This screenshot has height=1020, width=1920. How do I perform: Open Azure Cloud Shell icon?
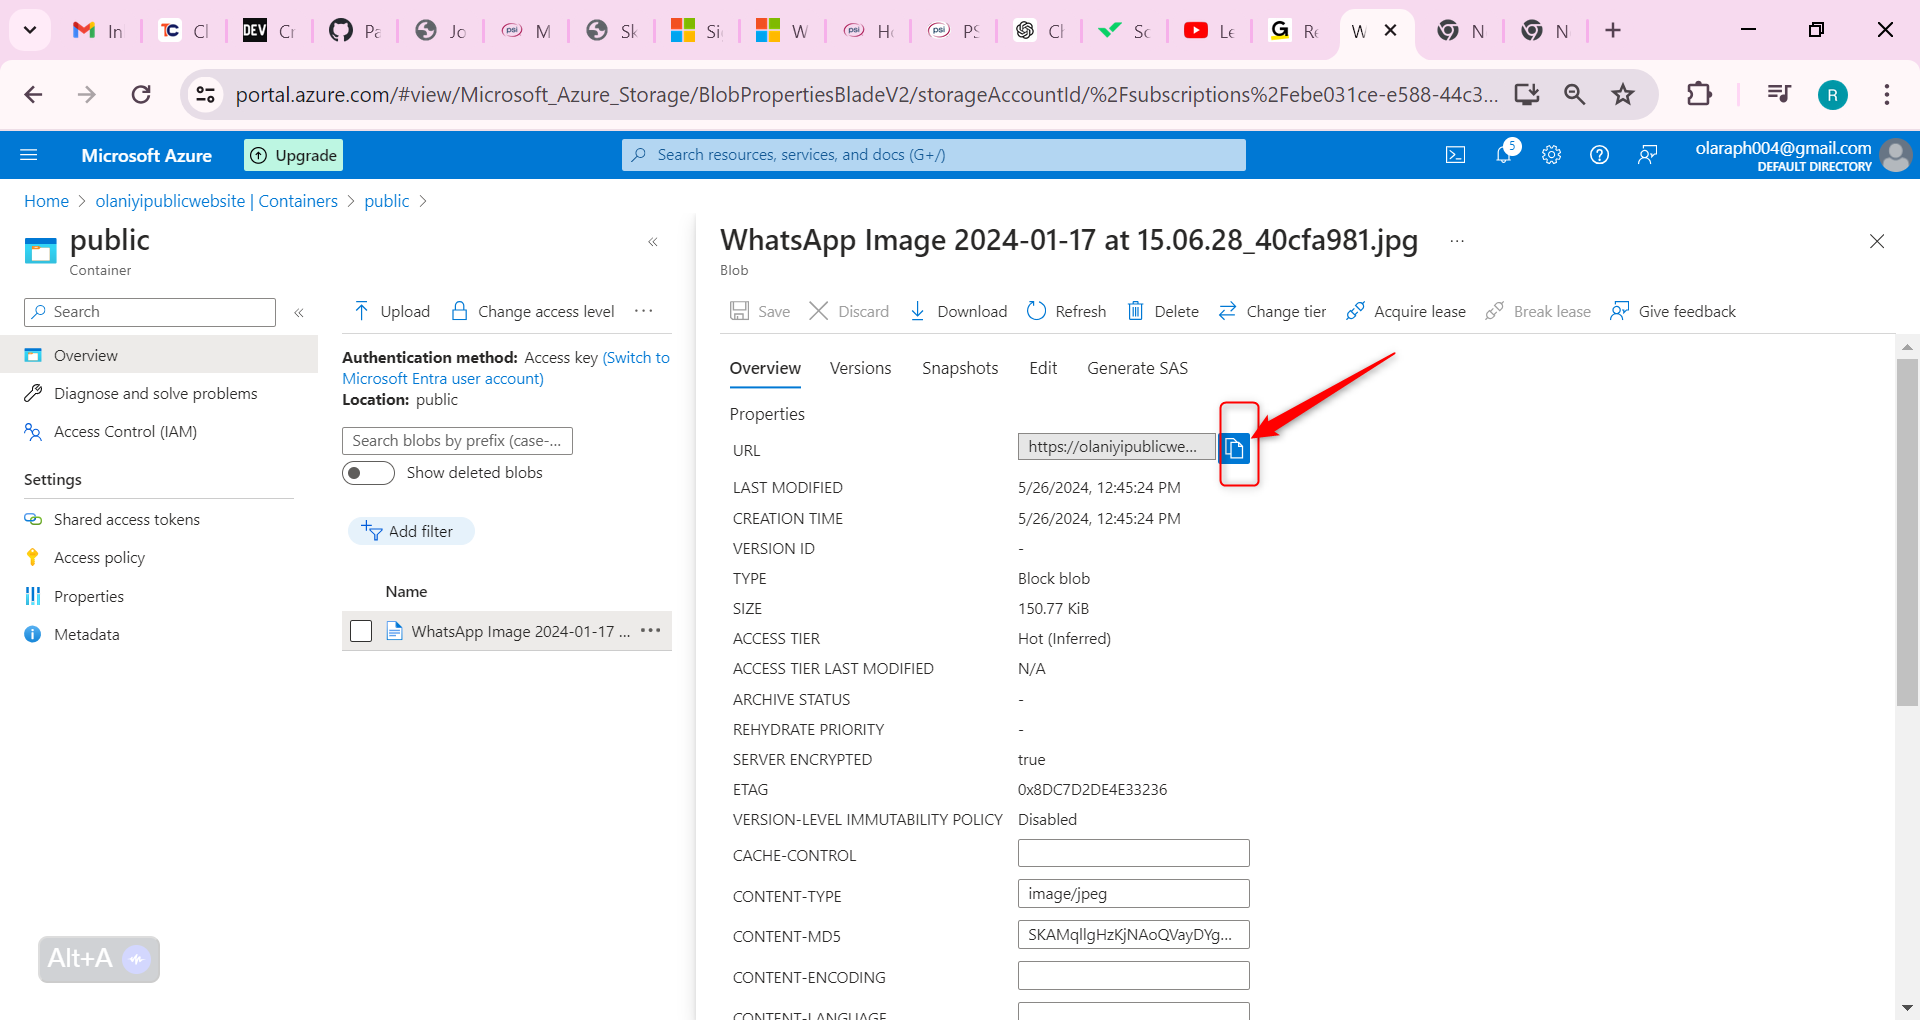pos(1455,155)
